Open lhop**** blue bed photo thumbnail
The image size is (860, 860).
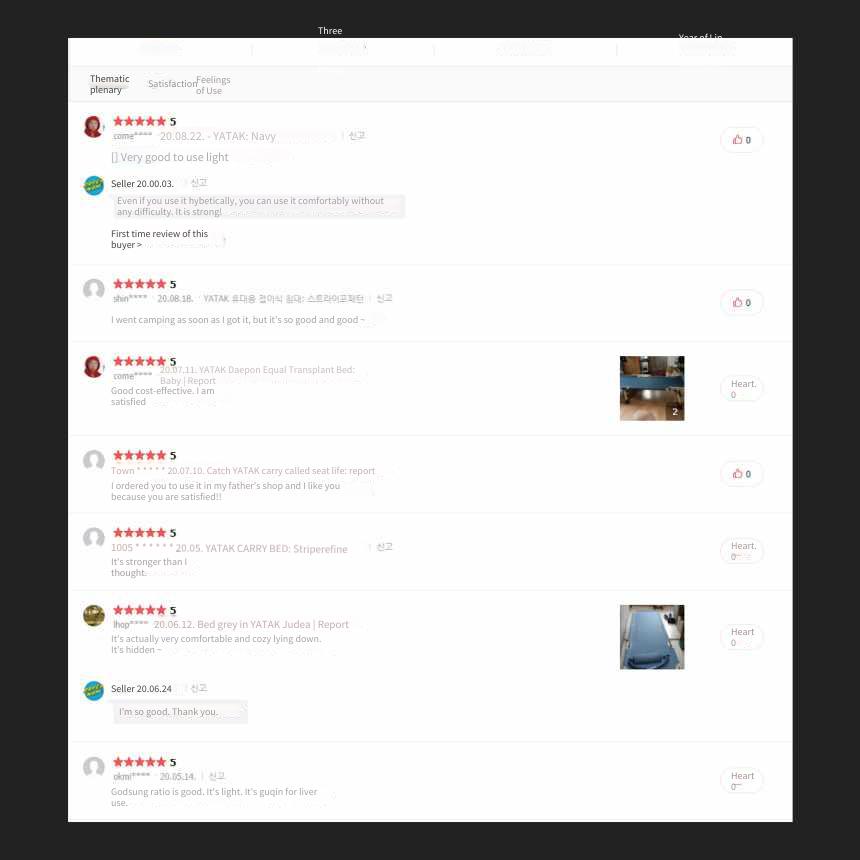tap(652, 637)
